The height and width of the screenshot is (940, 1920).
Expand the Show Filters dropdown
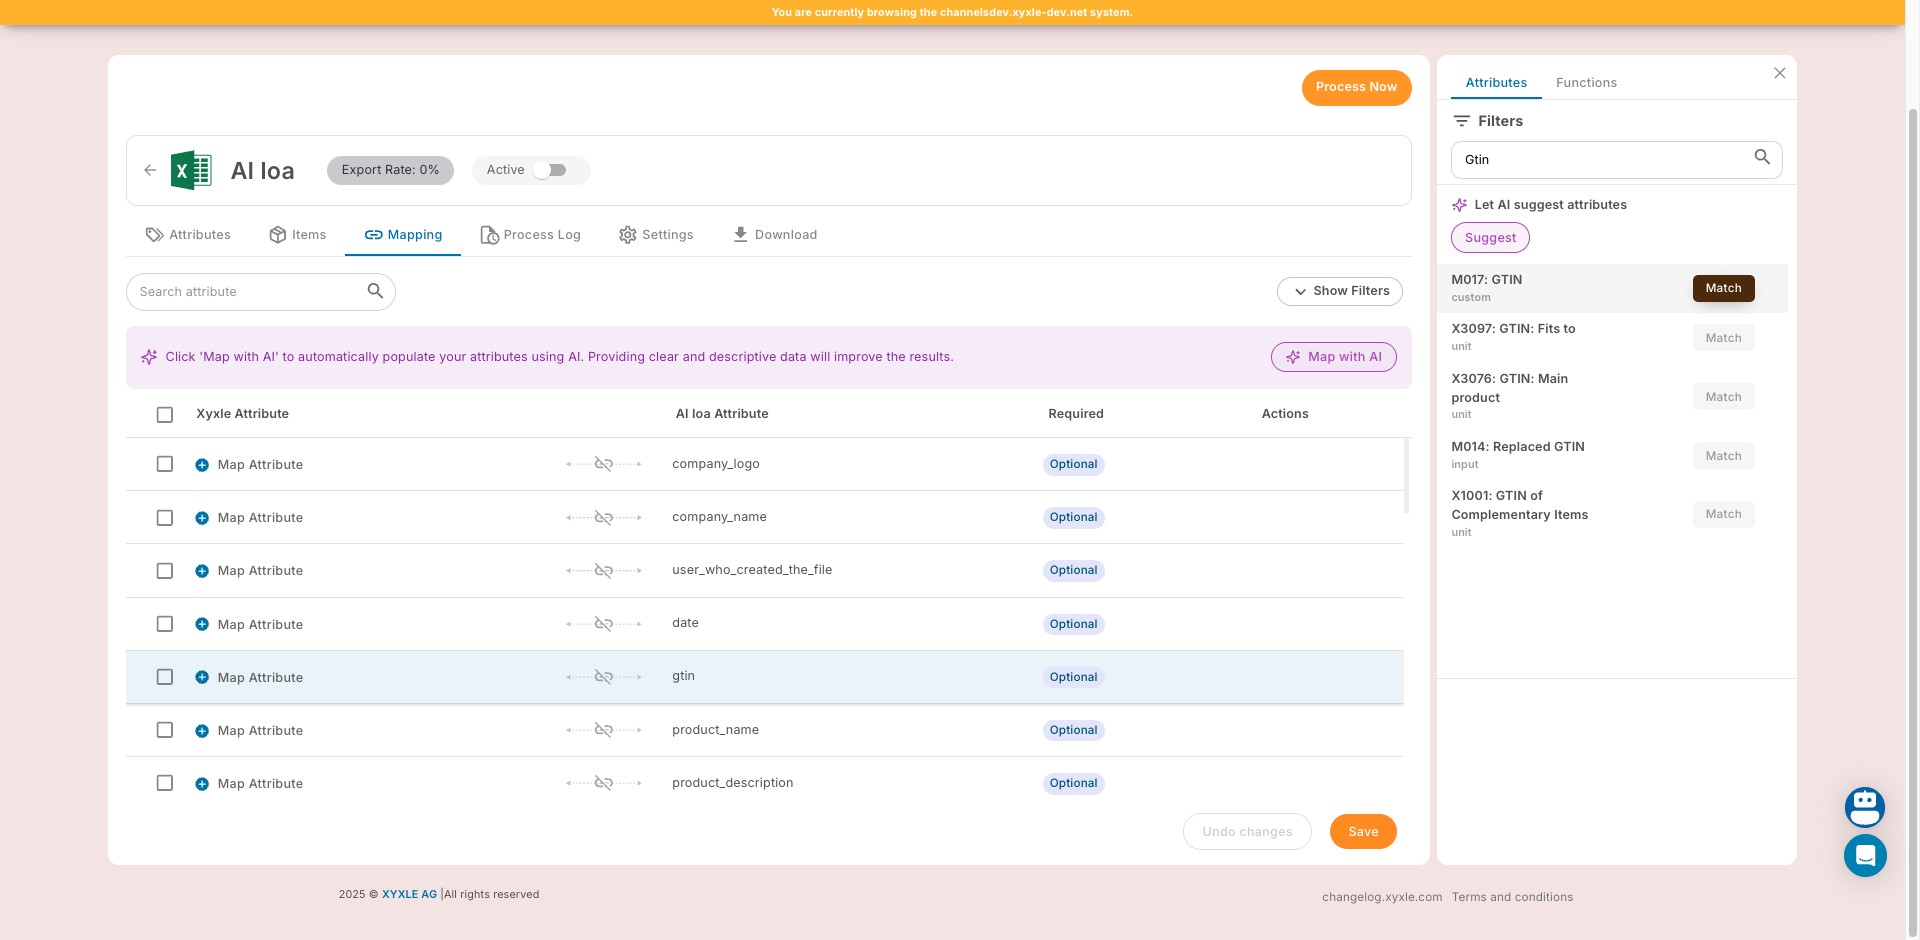point(1340,291)
